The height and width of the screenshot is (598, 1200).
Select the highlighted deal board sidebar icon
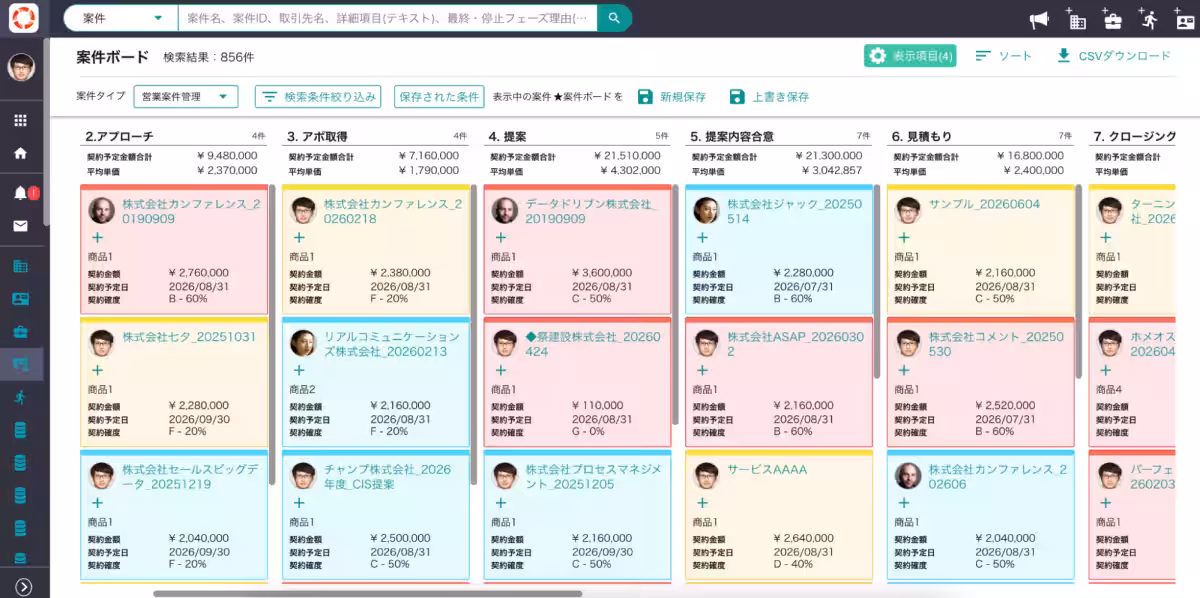click(x=21, y=364)
